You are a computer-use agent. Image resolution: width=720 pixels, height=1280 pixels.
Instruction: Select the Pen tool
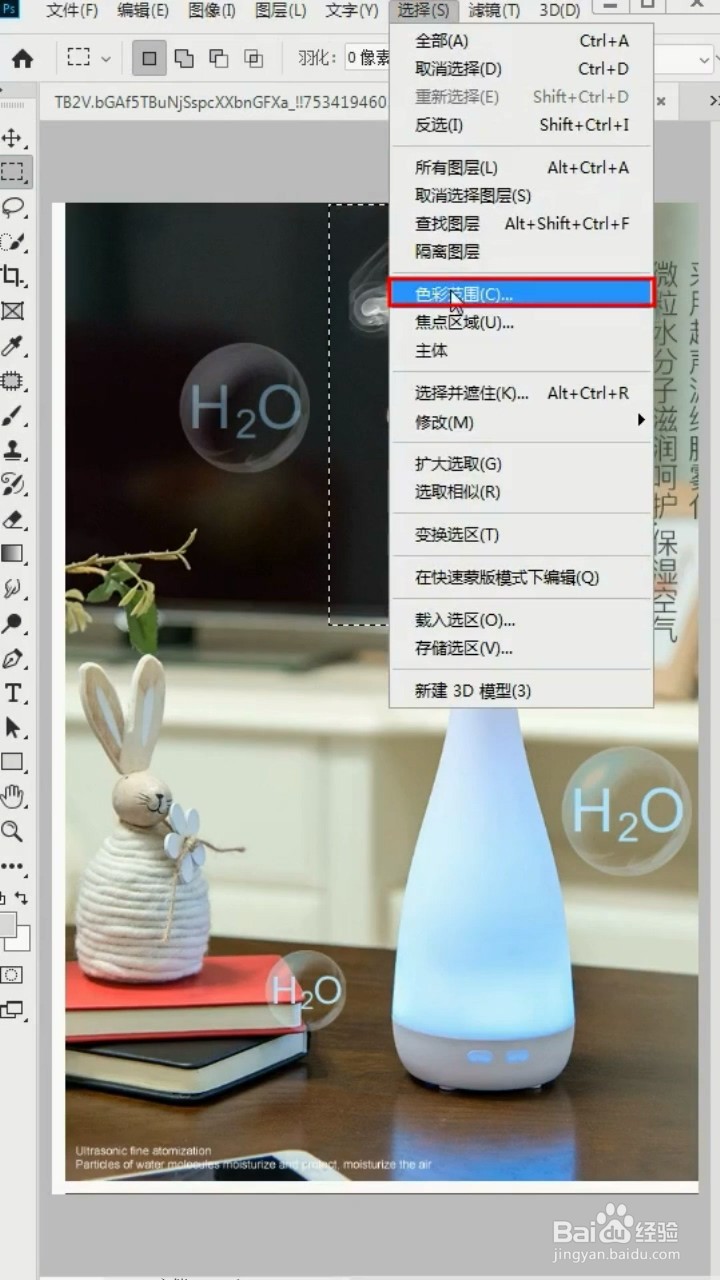(x=13, y=658)
